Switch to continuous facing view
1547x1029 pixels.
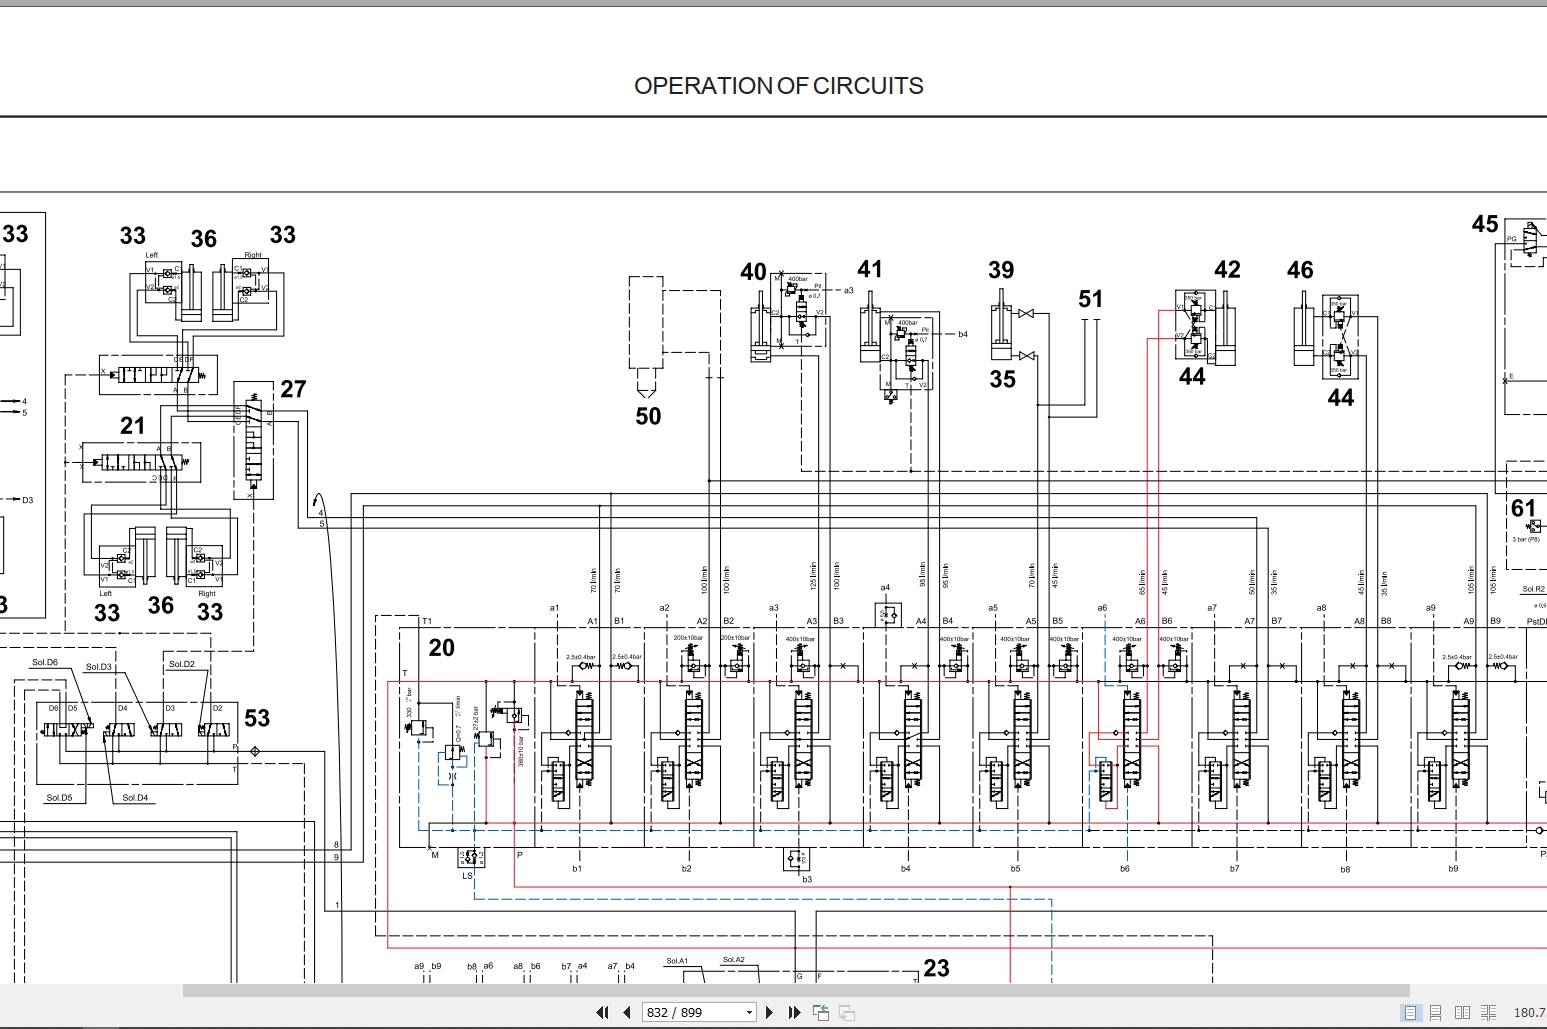[1489, 1012]
